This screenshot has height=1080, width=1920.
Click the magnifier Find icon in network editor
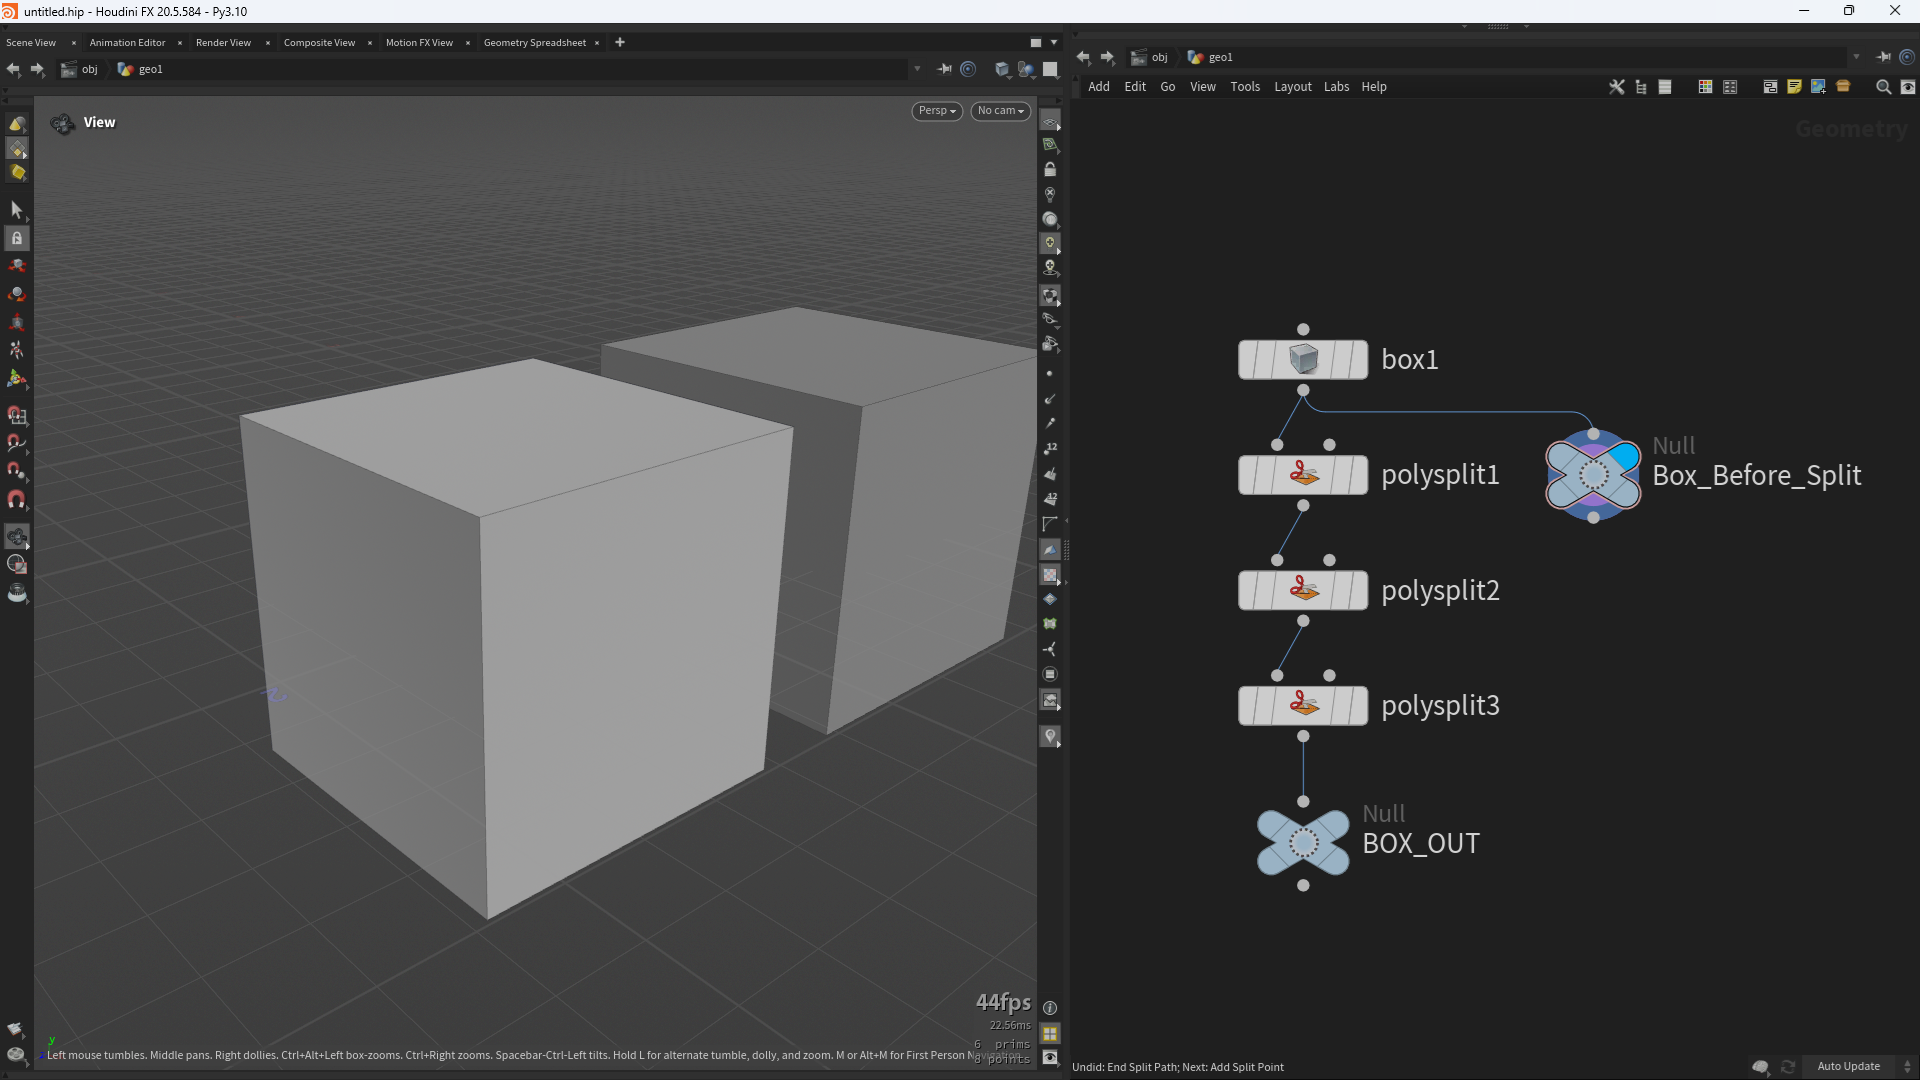[1883, 87]
